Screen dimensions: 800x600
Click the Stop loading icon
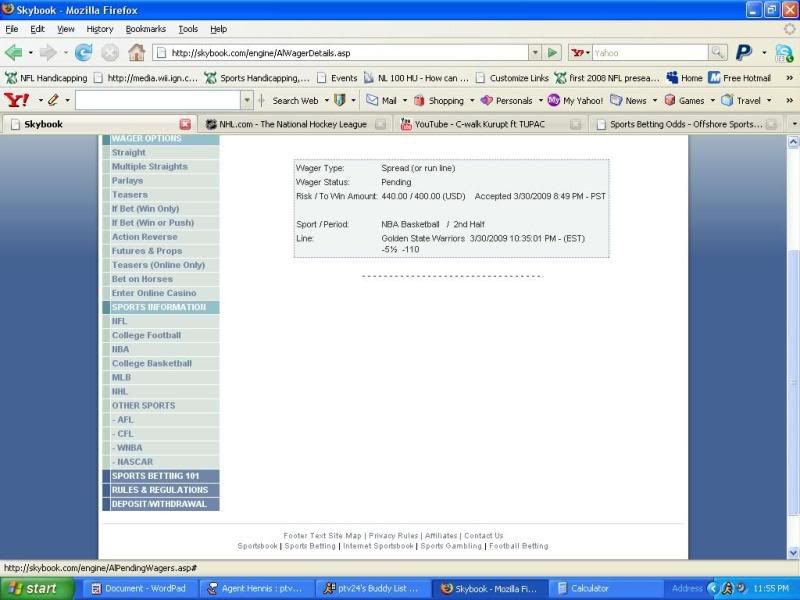click(109, 53)
